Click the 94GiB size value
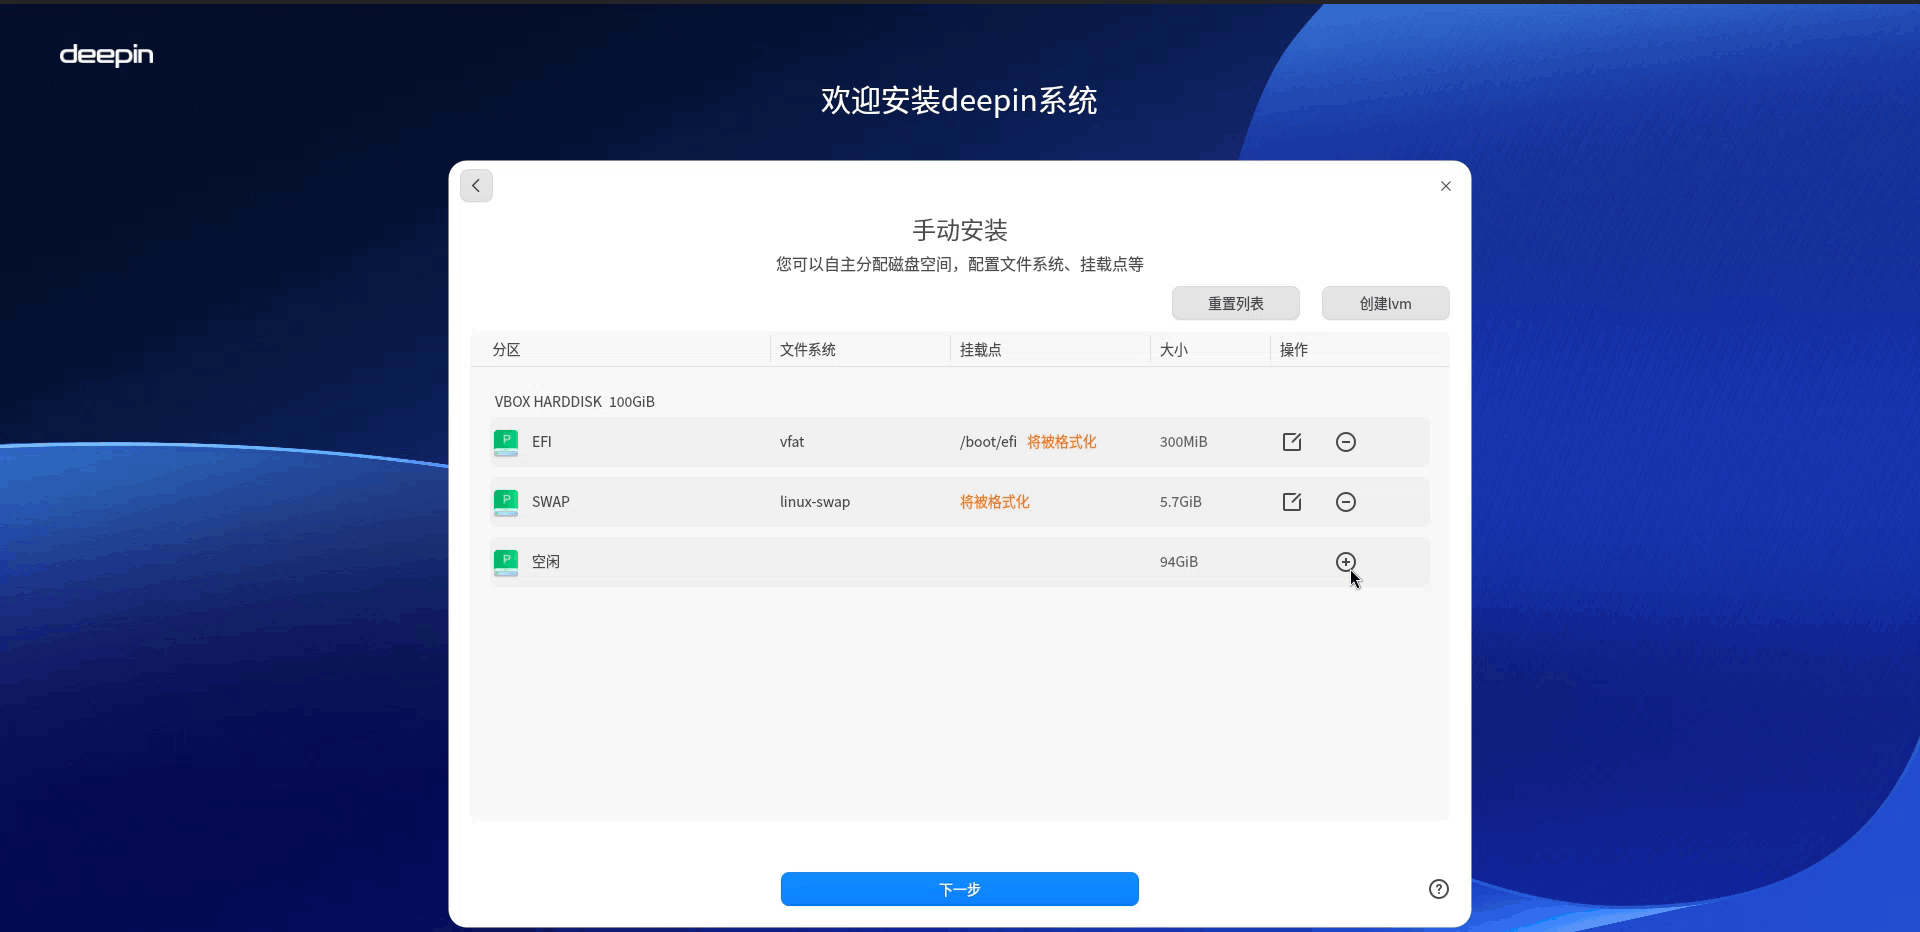Viewport: 1920px width, 932px height. (1179, 562)
